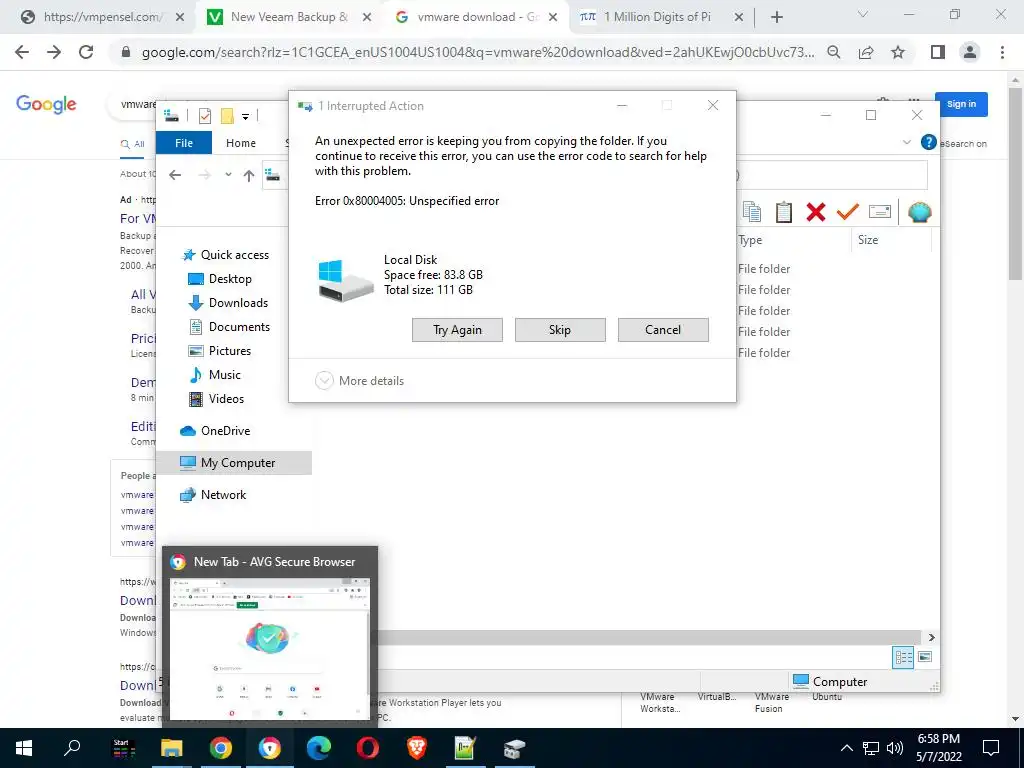Click the Rename icon in Explorer toolbar
Screen dimensions: 1024x768
880,212
